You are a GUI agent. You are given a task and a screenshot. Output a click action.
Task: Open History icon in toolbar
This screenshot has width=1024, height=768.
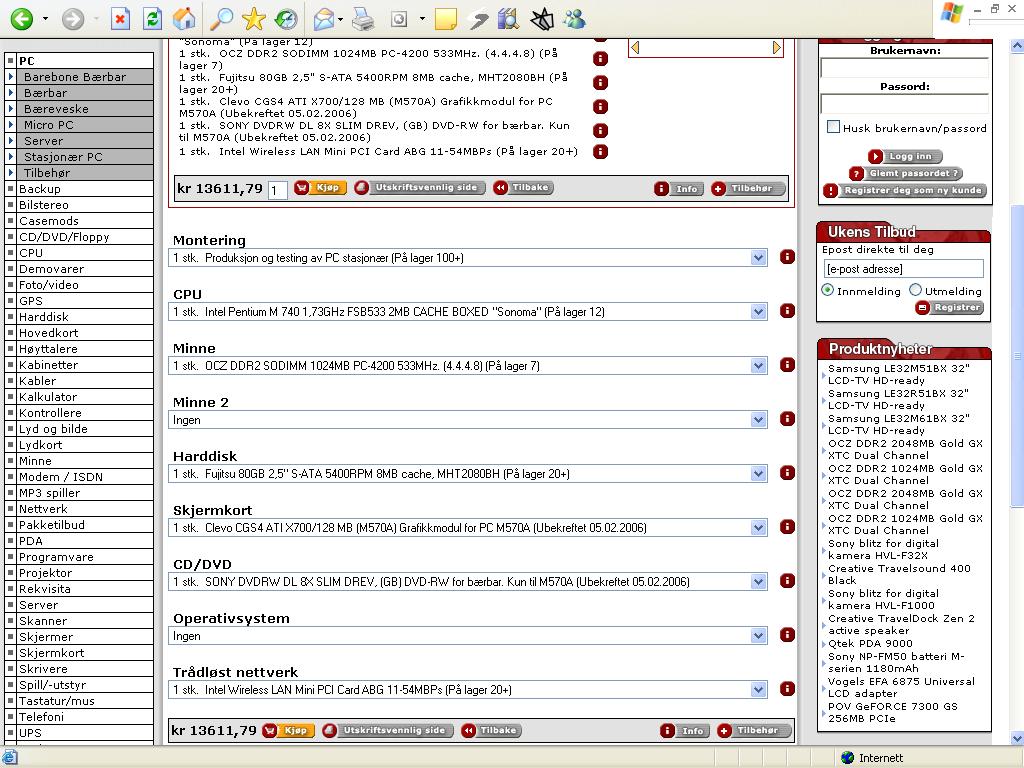click(285, 19)
